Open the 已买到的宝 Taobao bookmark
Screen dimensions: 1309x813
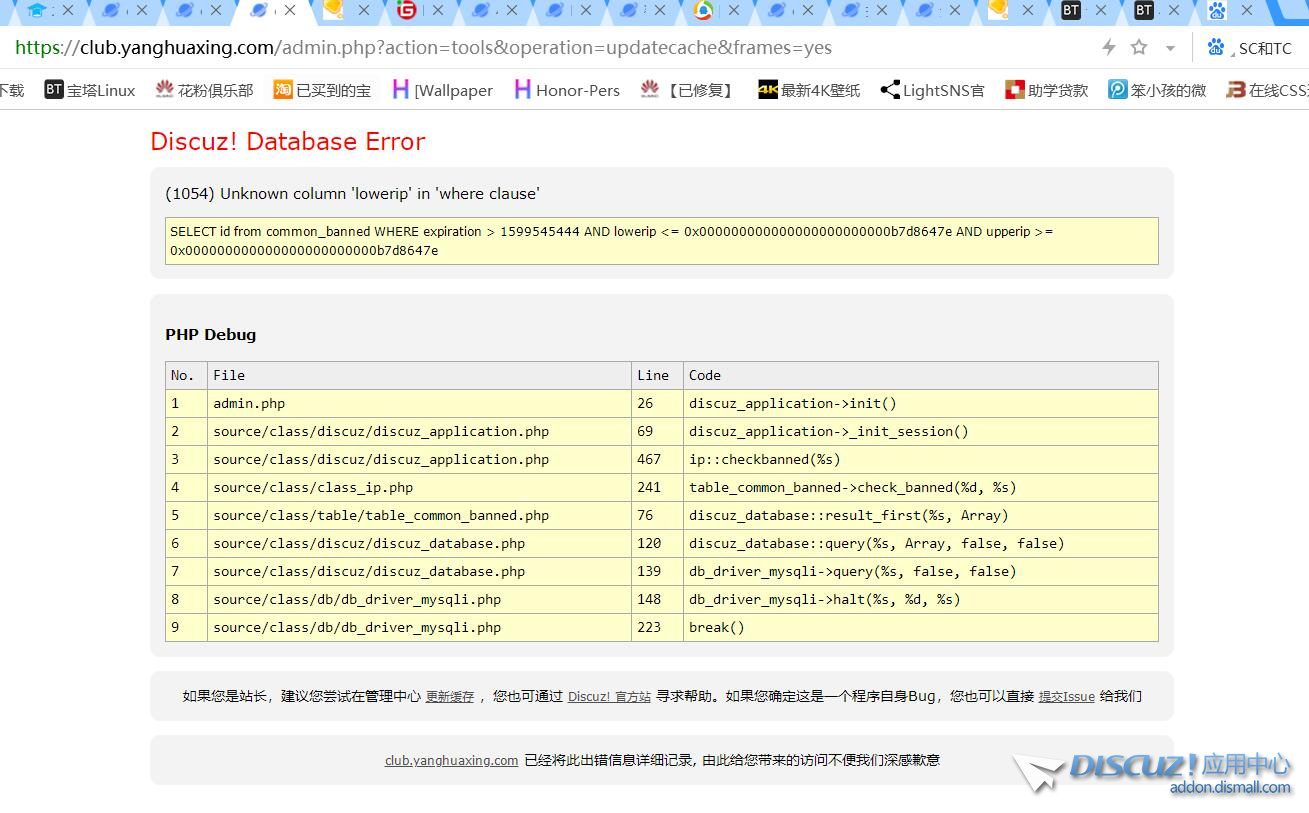(322, 90)
